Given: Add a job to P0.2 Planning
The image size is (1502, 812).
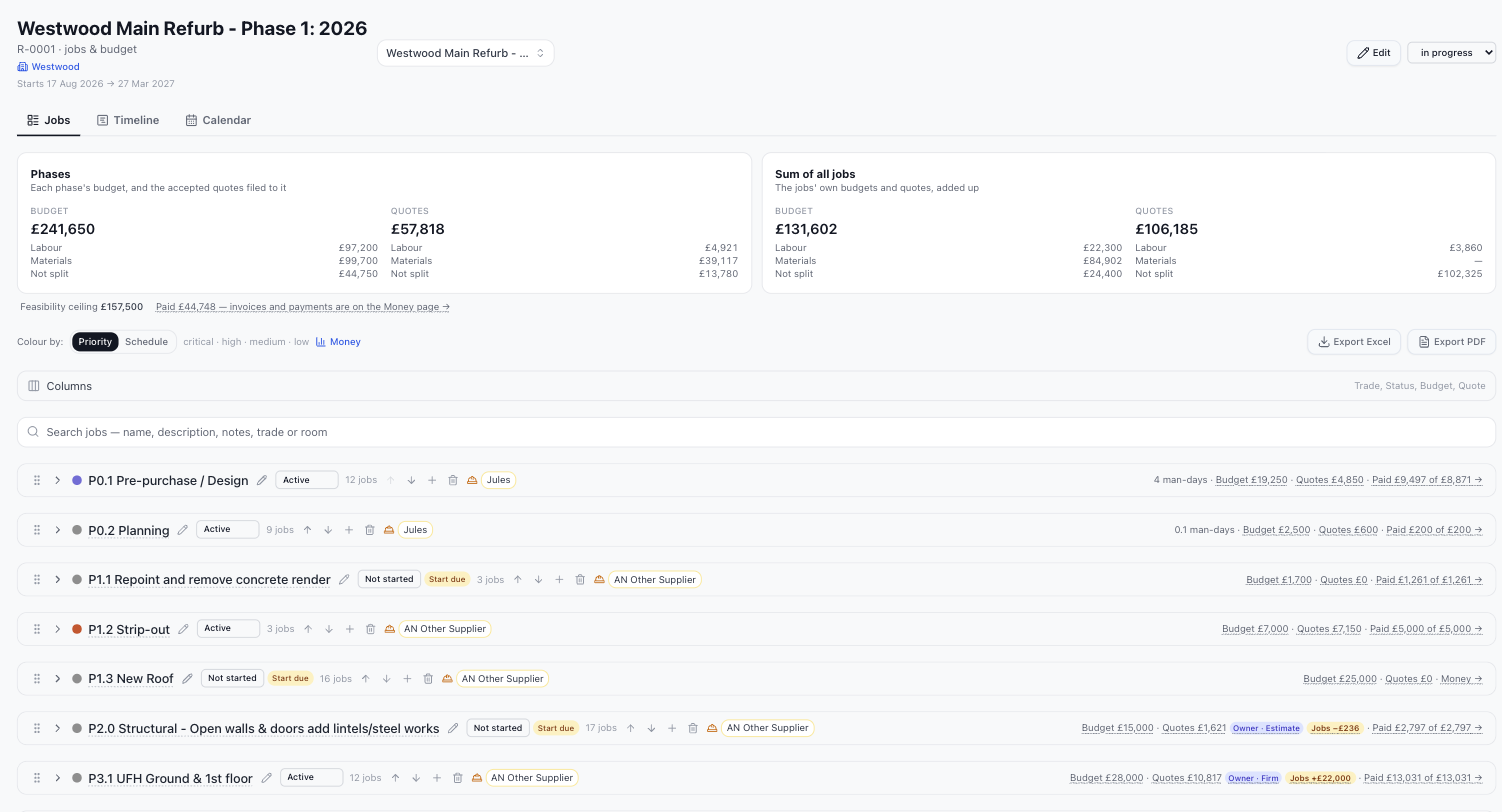Looking at the screenshot, I should pos(349,530).
